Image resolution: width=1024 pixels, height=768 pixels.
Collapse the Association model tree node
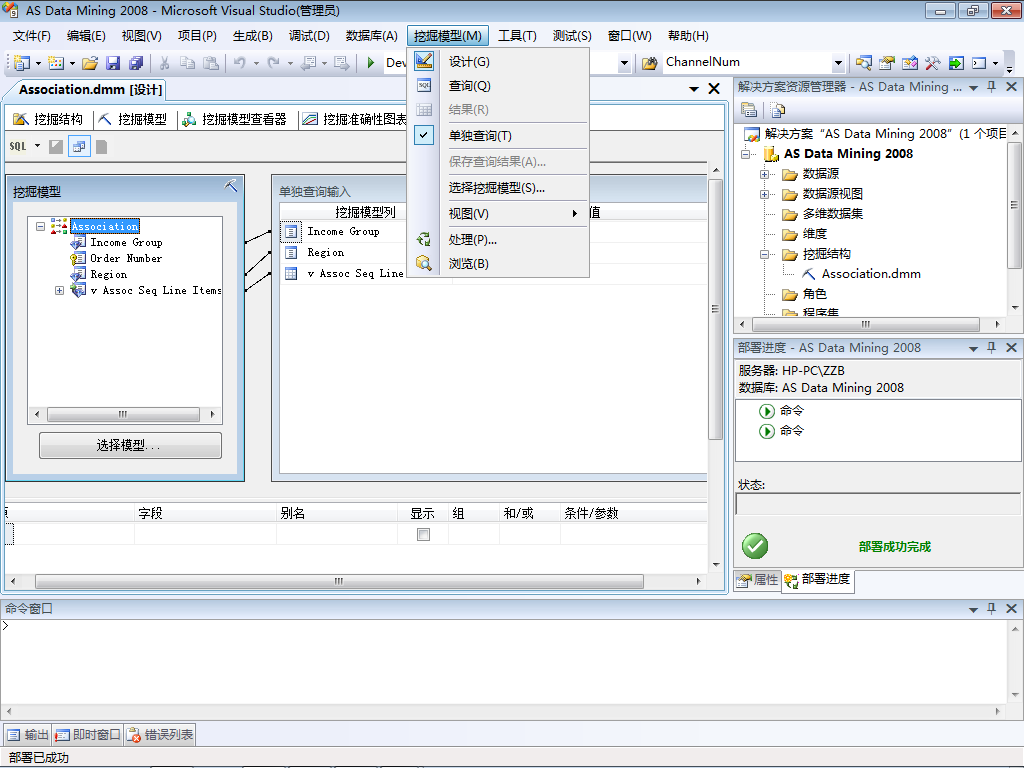(x=40, y=226)
